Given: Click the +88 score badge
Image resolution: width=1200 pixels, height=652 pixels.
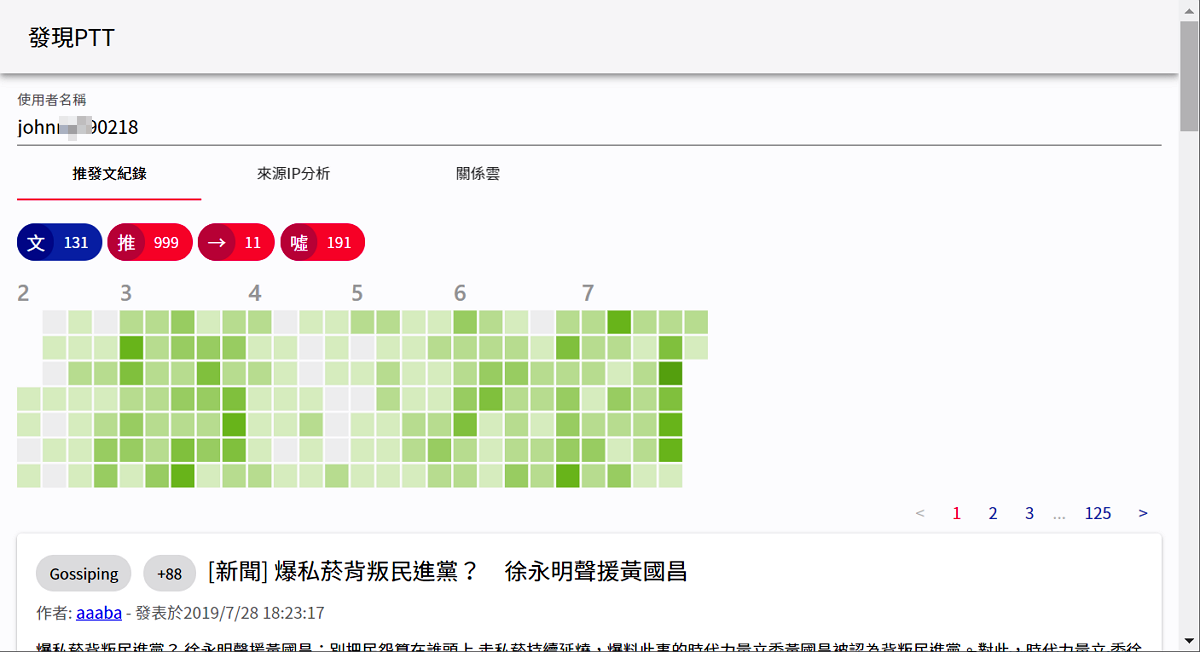Looking at the screenshot, I should point(170,573).
